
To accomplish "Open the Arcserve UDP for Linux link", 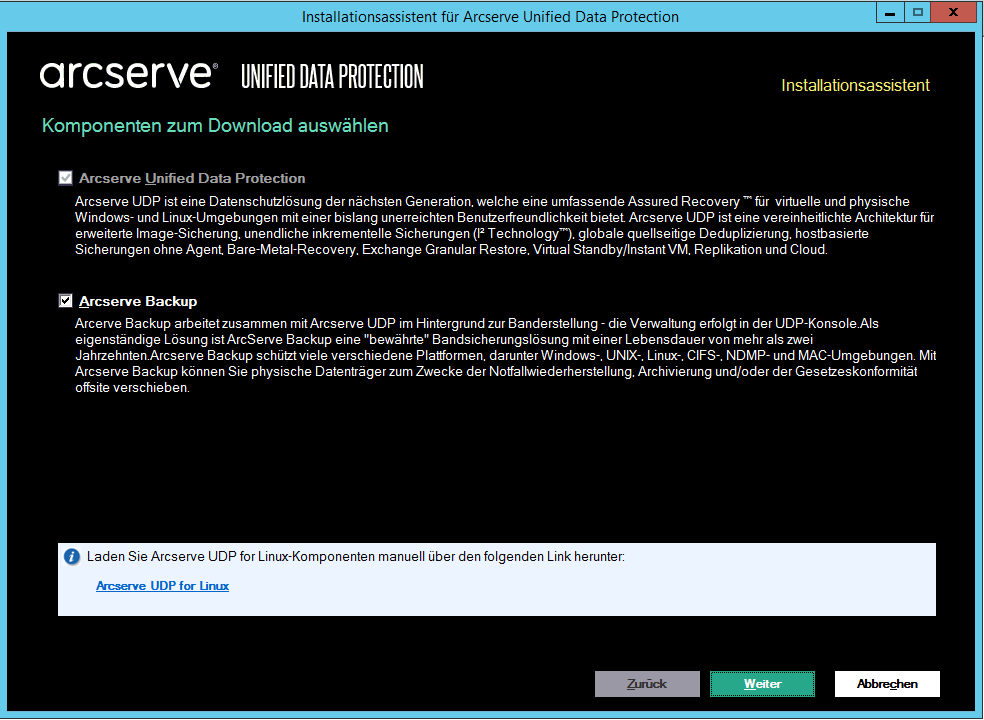I will point(163,586).
